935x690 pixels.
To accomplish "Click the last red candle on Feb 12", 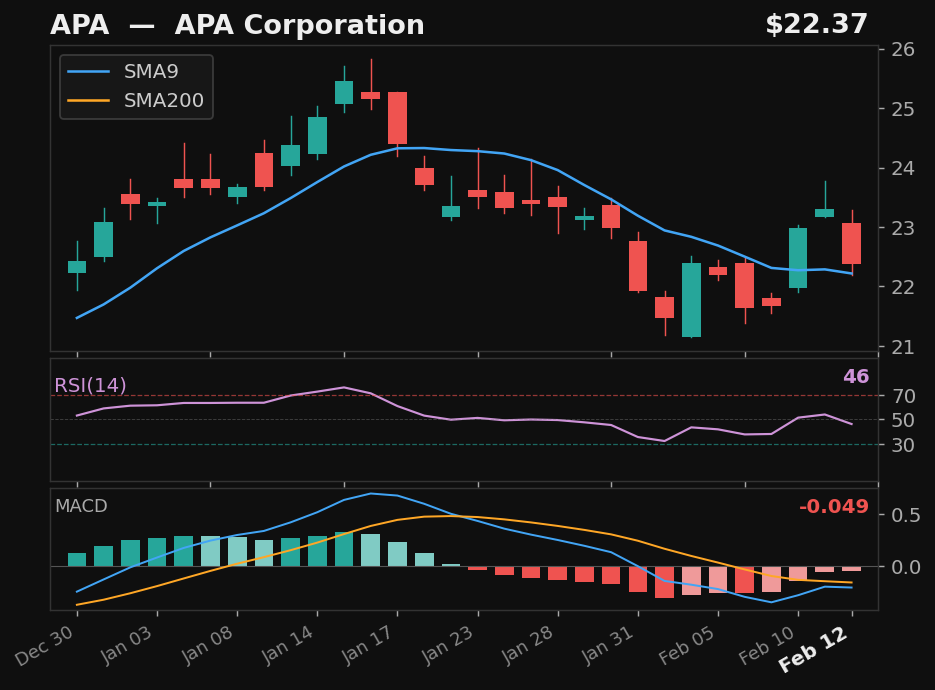I will click(852, 243).
